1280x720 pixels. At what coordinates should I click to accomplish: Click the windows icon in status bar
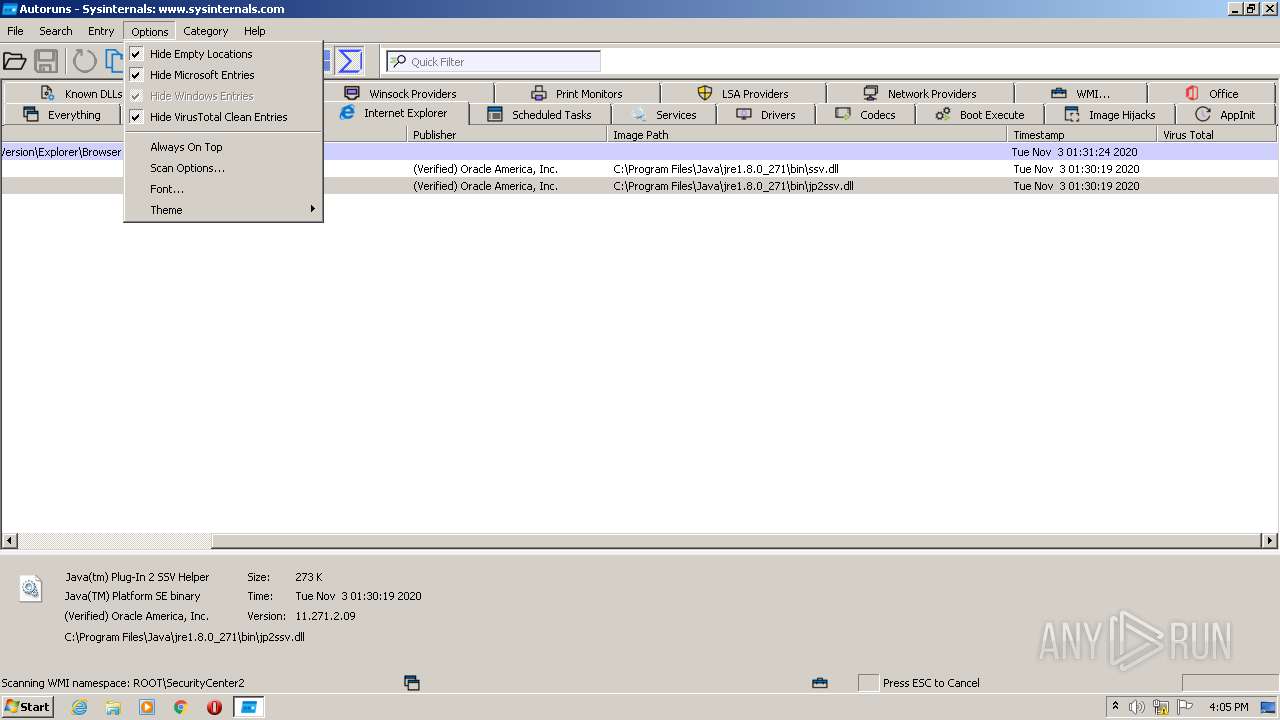pos(411,683)
